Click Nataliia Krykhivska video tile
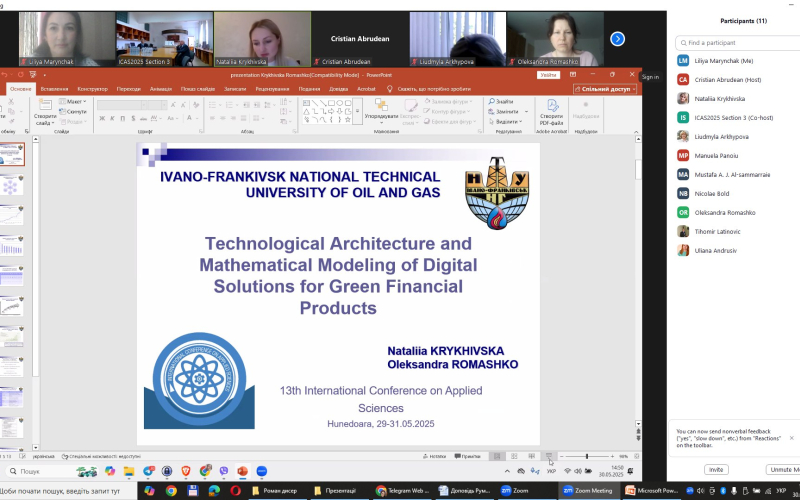This screenshot has height=500, width=800. pyautogui.click(x=262, y=39)
